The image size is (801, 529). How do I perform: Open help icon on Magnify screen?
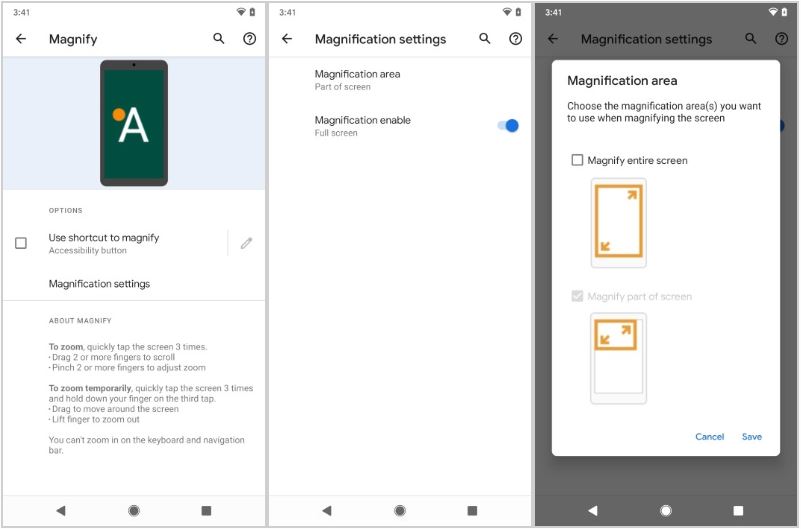coord(249,39)
